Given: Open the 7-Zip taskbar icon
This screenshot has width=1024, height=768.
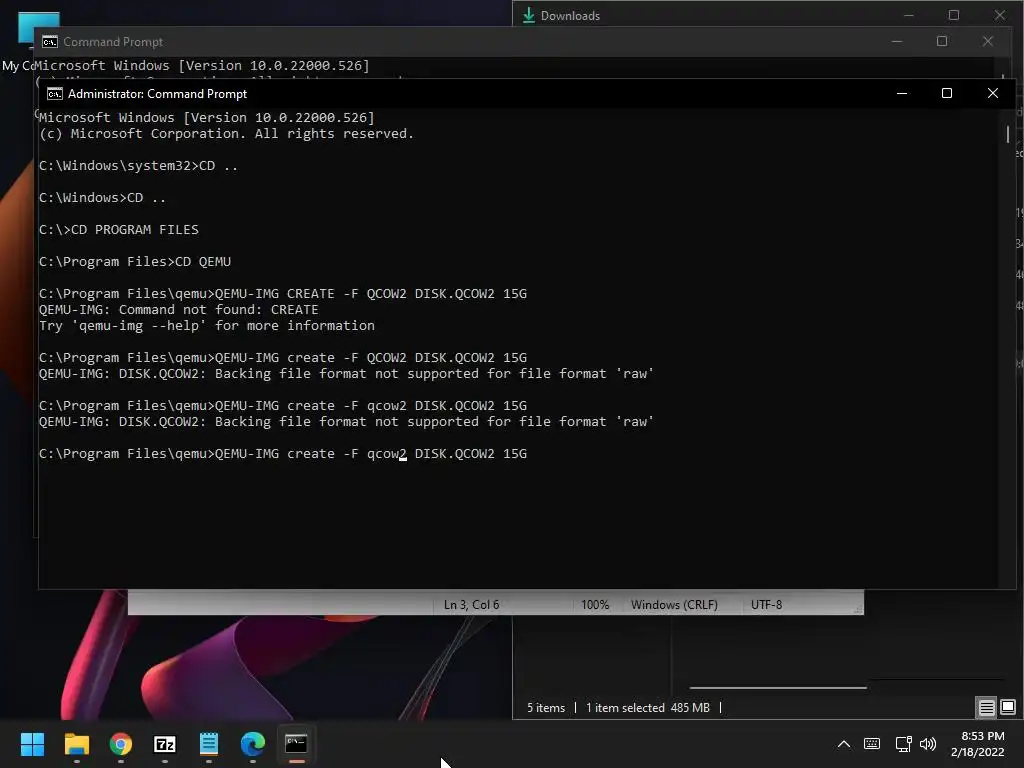Looking at the screenshot, I should point(165,744).
